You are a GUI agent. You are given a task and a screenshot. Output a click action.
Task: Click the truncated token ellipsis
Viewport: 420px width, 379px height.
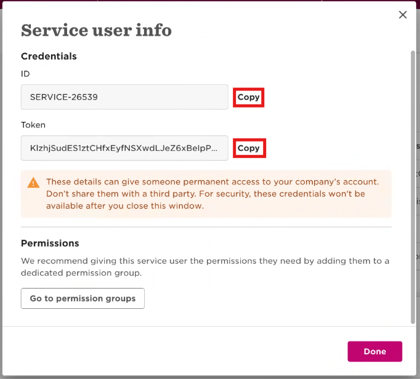pyautogui.click(x=214, y=148)
